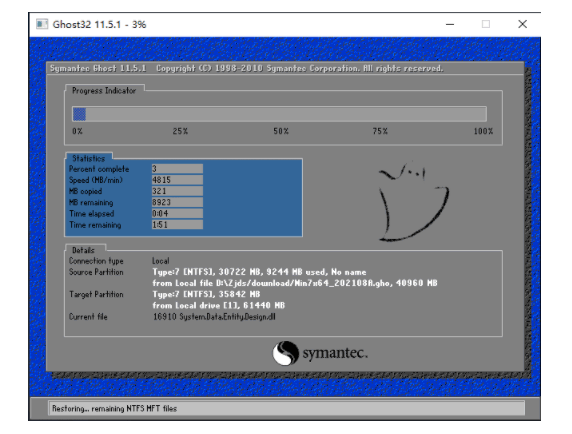Click the 'Time remaining' label
The height and width of the screenshot is (434, 572).
click(95, 225)
